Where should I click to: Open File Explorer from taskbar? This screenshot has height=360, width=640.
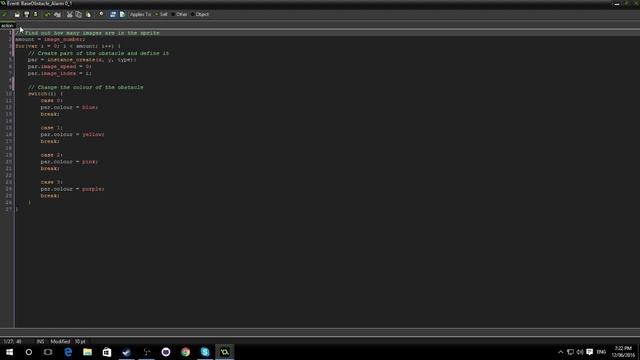87,352
